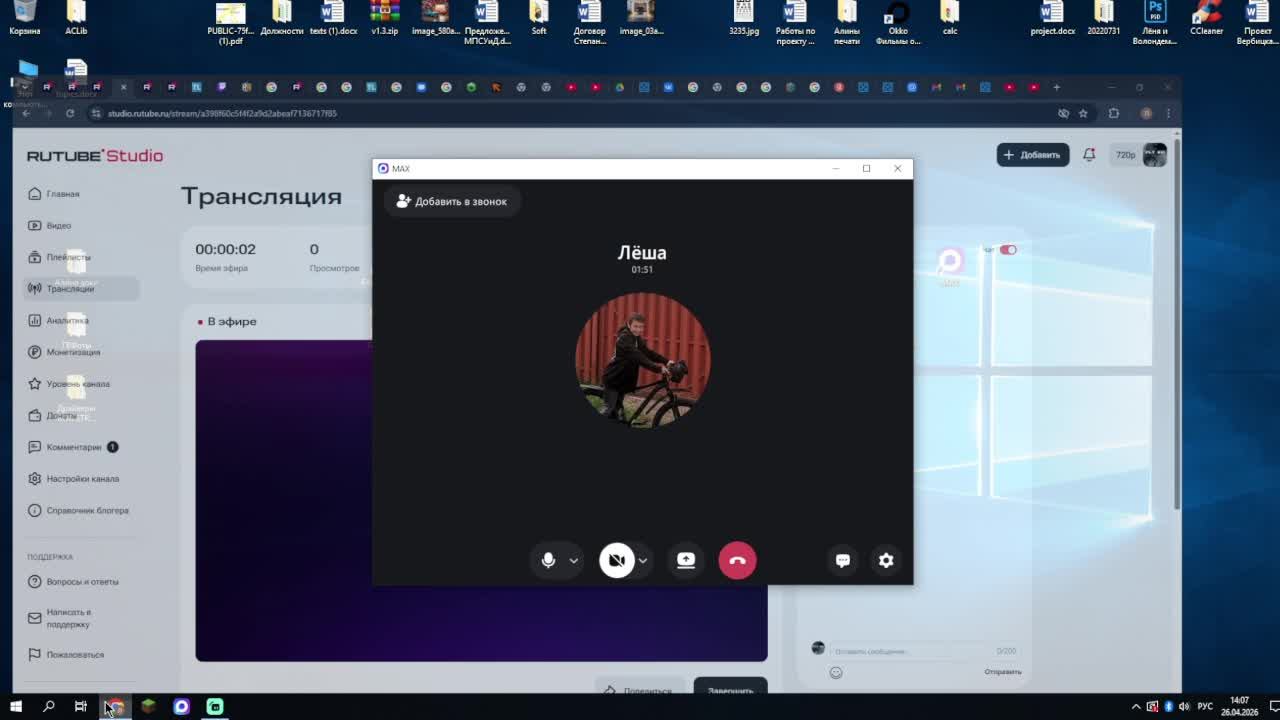
Task: Show hidden system tray icons
Action: (x=1136, y=706)
